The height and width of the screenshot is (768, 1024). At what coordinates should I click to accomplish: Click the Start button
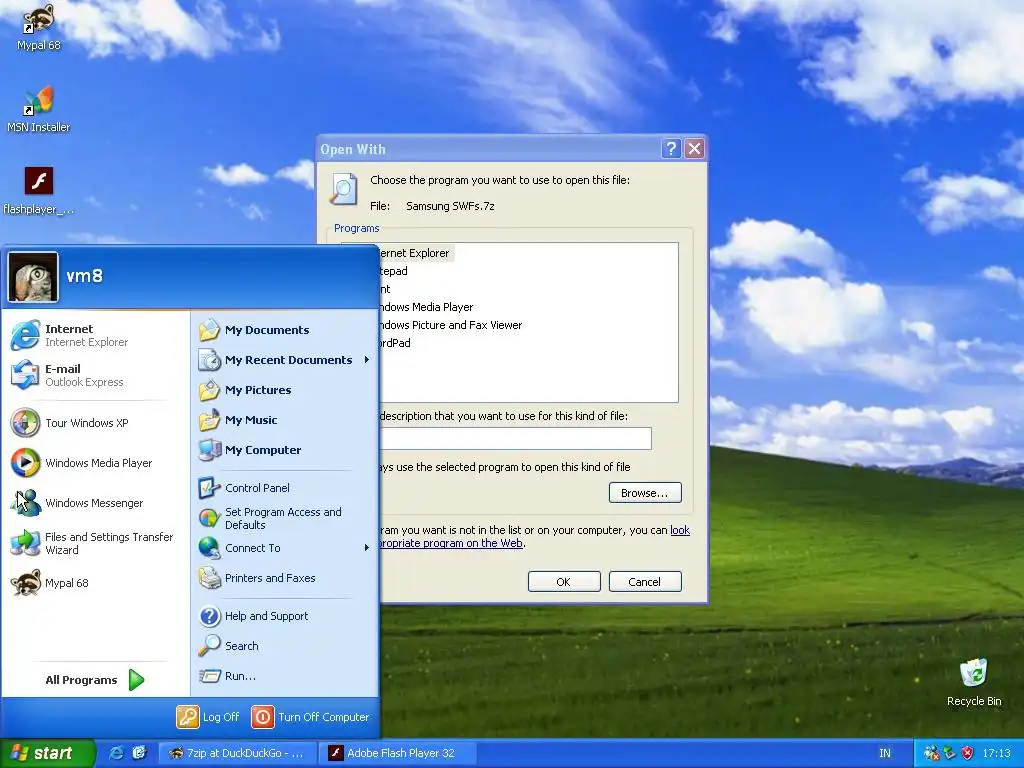[x=47, y=753]
